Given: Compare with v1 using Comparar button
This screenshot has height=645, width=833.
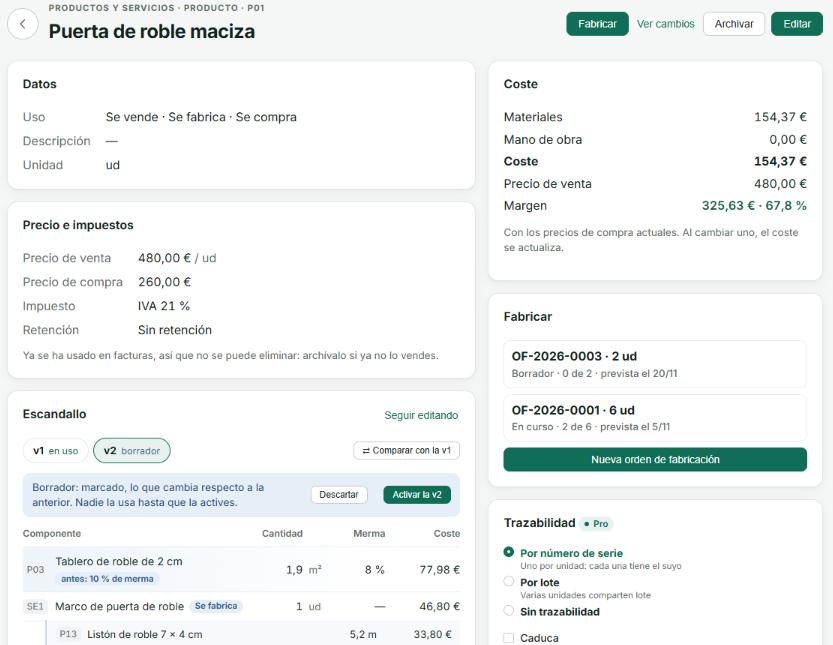Looking at the screenshot, I should (406, 451).
